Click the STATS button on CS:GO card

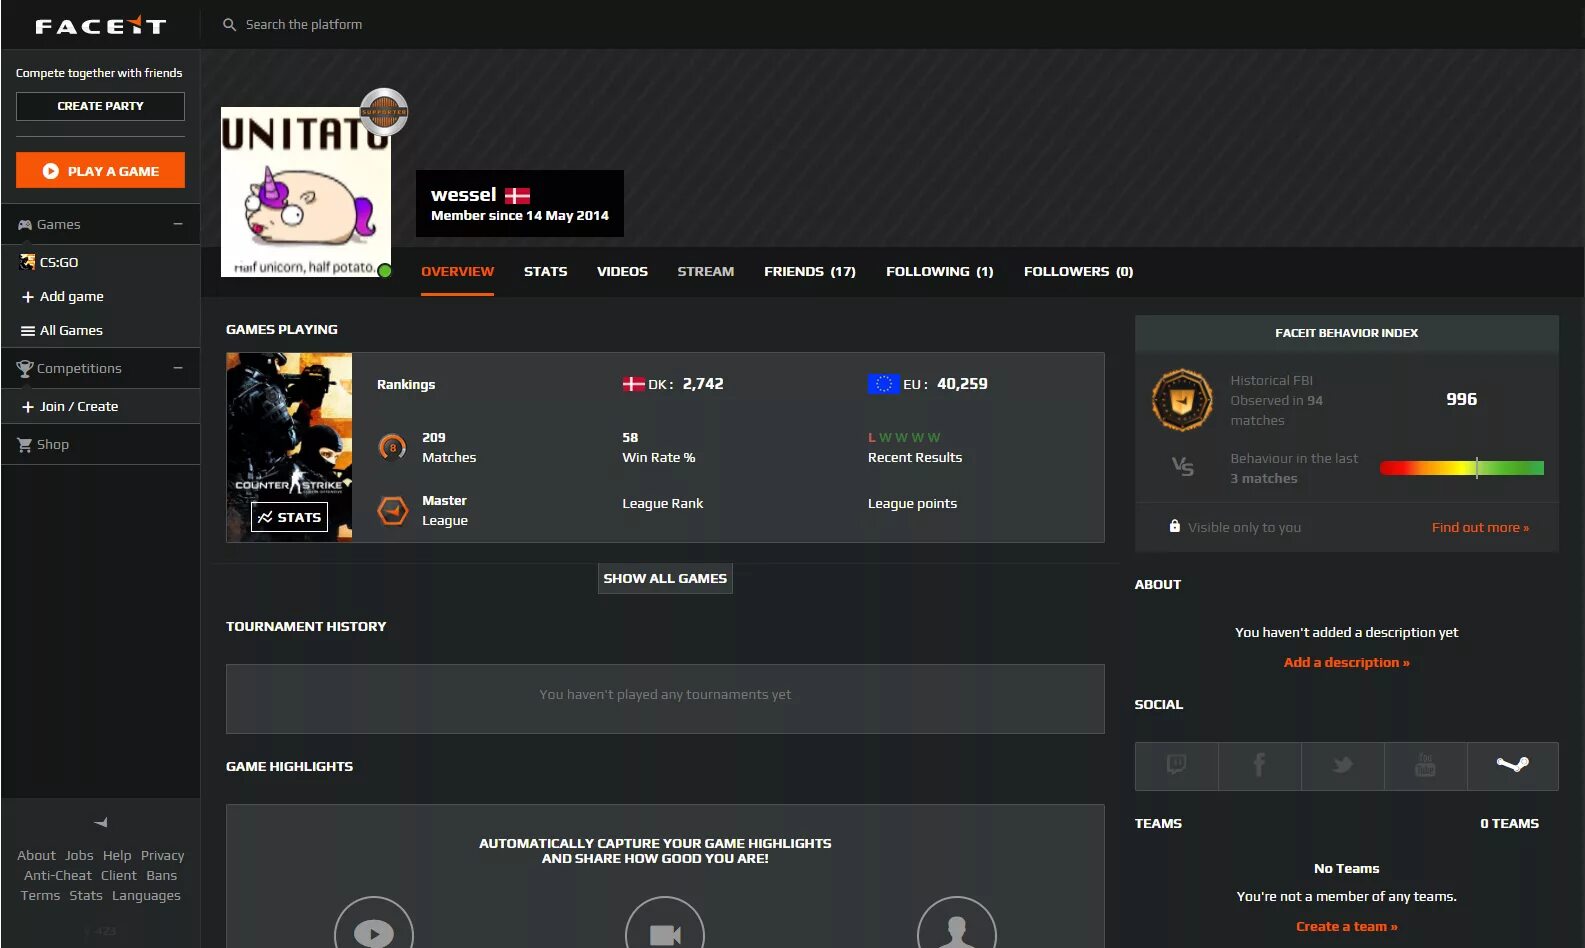point(289,517)
